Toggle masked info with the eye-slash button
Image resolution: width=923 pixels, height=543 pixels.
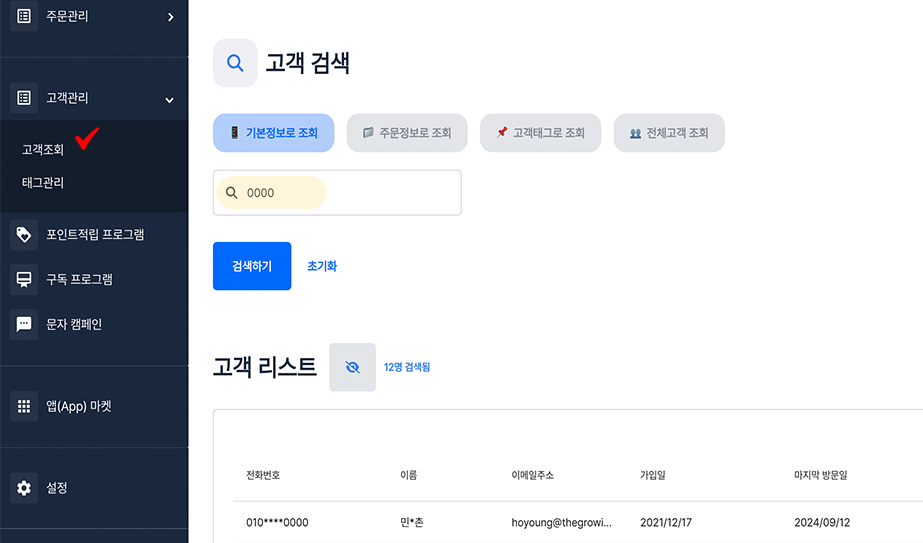(x=352, y=367)
